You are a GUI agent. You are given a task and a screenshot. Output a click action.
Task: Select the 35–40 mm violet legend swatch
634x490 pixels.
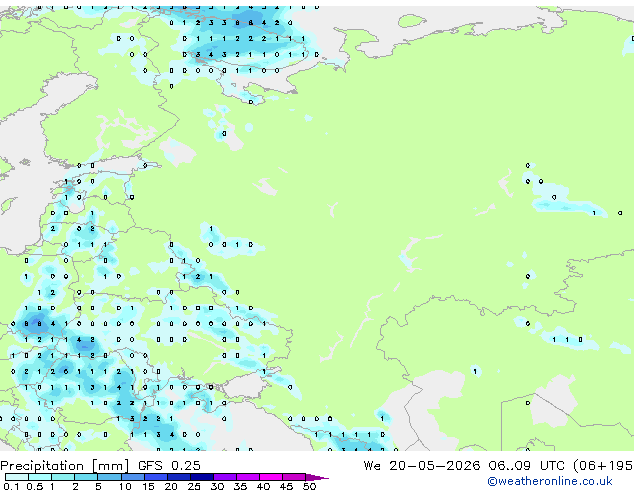tap(248, 477)
